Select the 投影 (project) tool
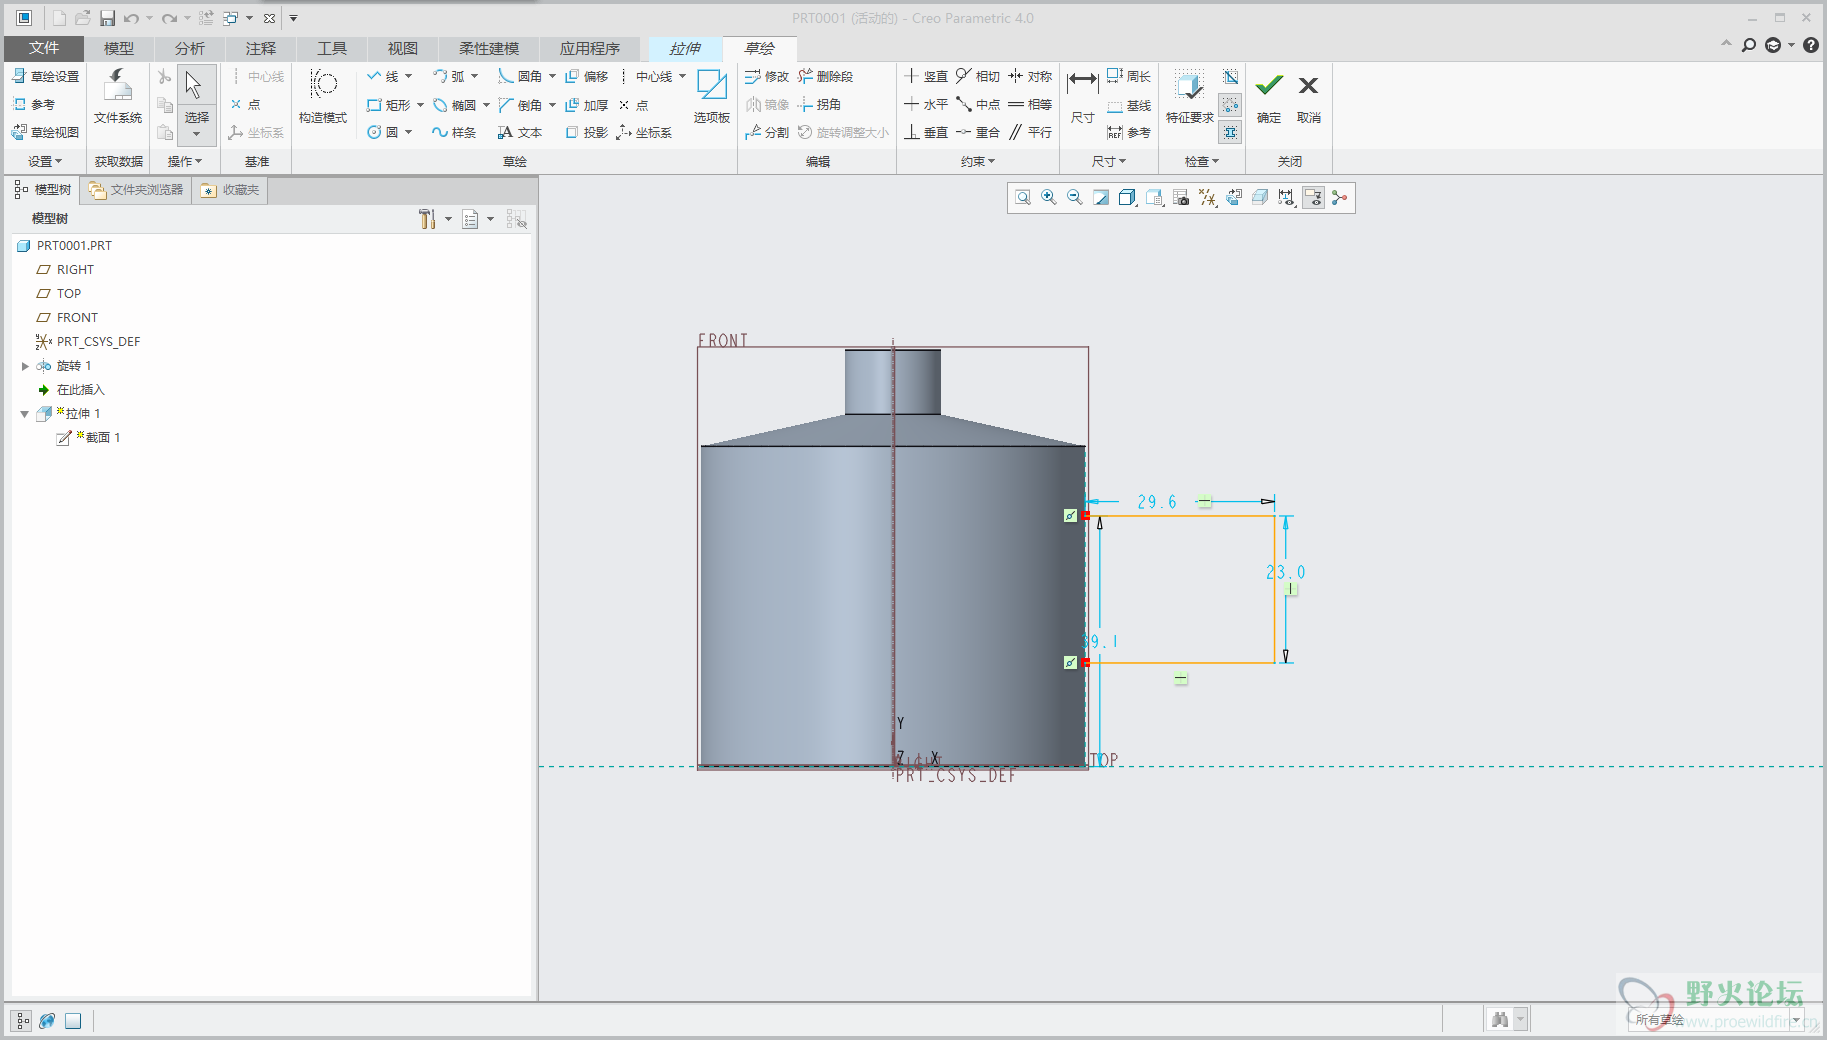The height and width of the screenshot is (1040, 1827). point(586,132)
